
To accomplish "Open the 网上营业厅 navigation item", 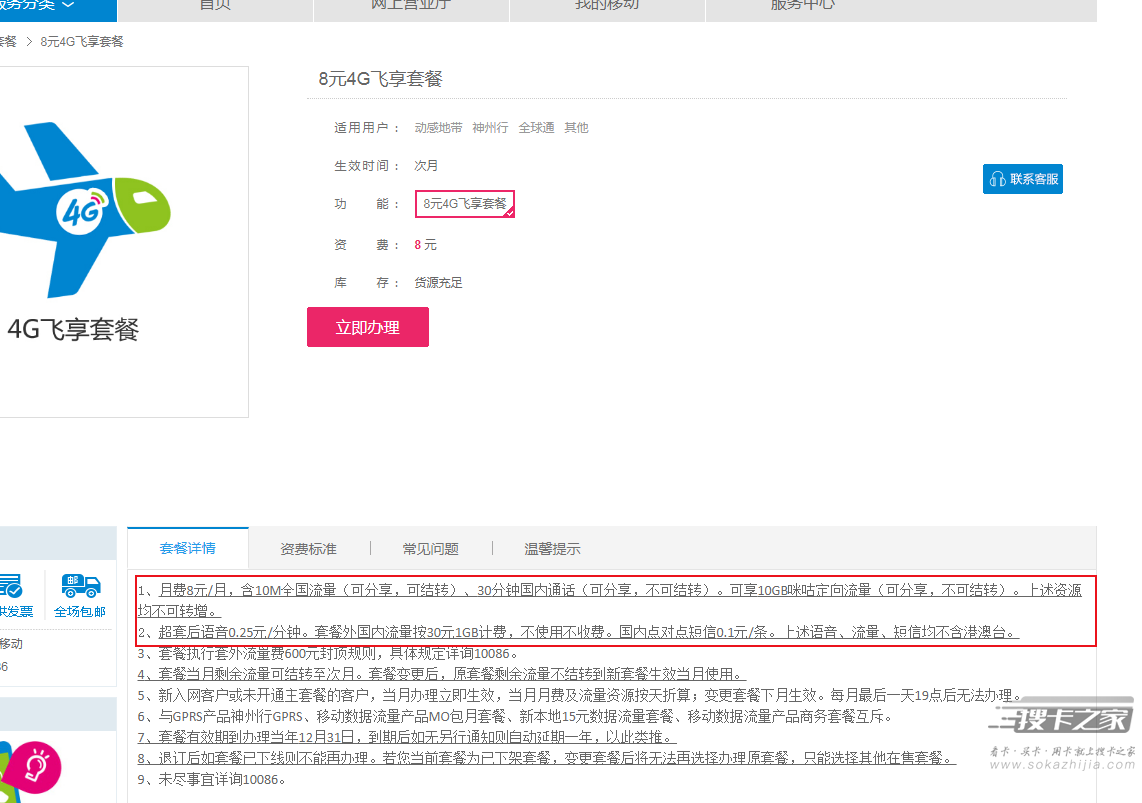I will [411, 6].
